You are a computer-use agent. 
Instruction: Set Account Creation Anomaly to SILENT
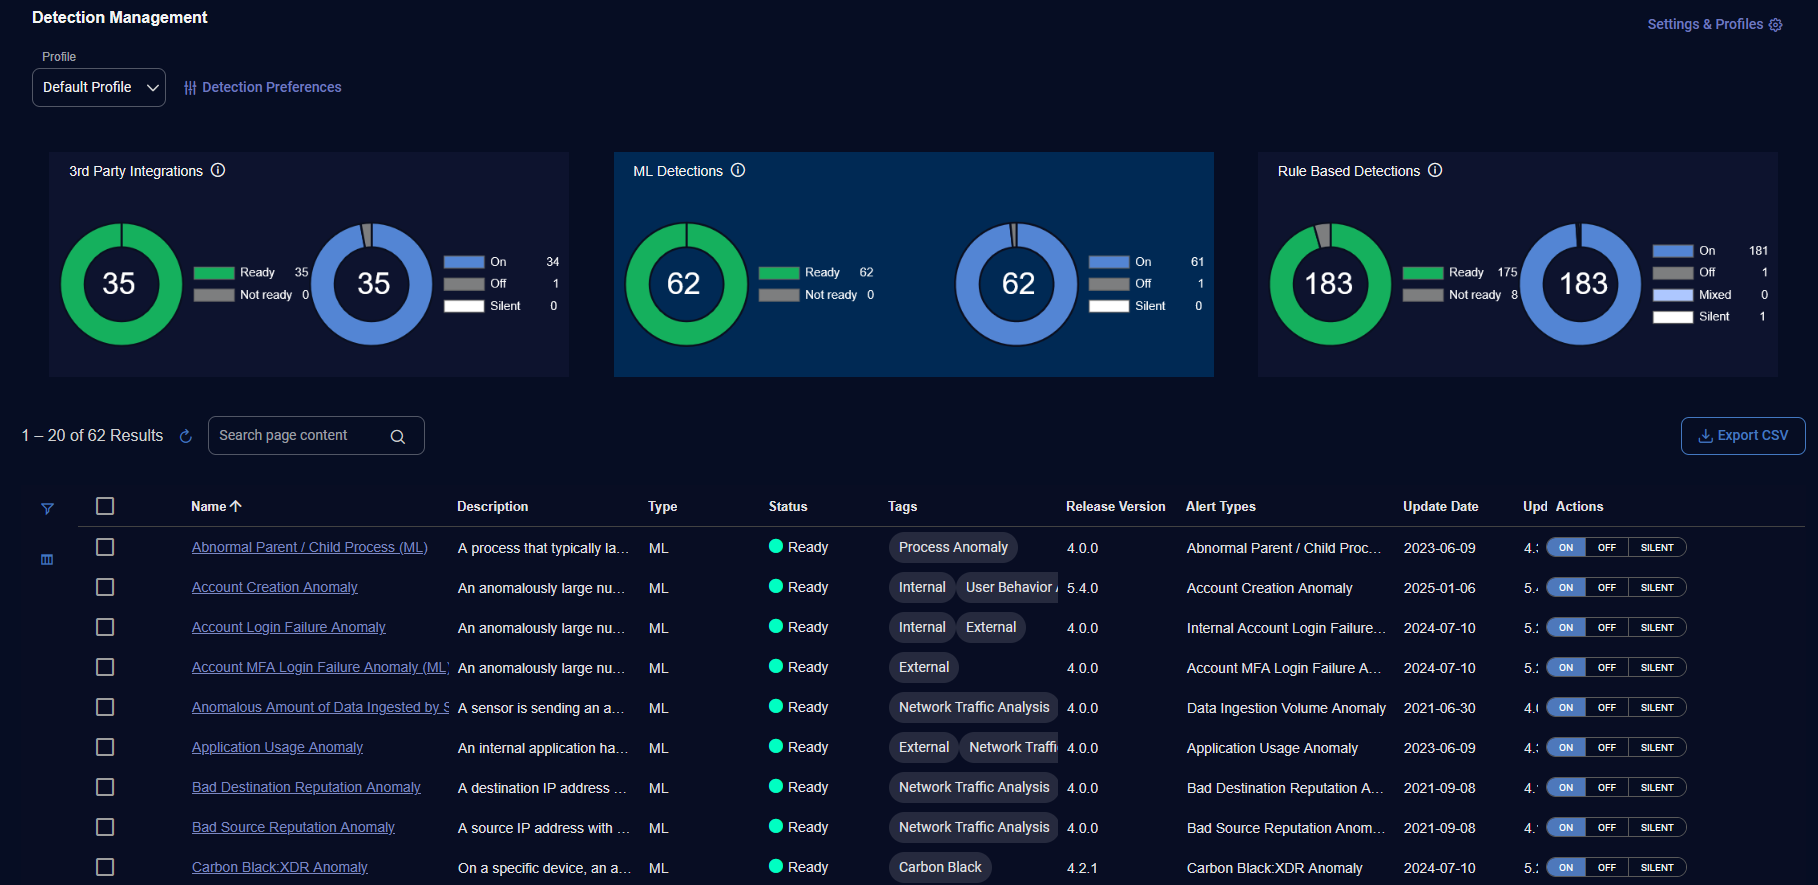(x=1657, y=587)
